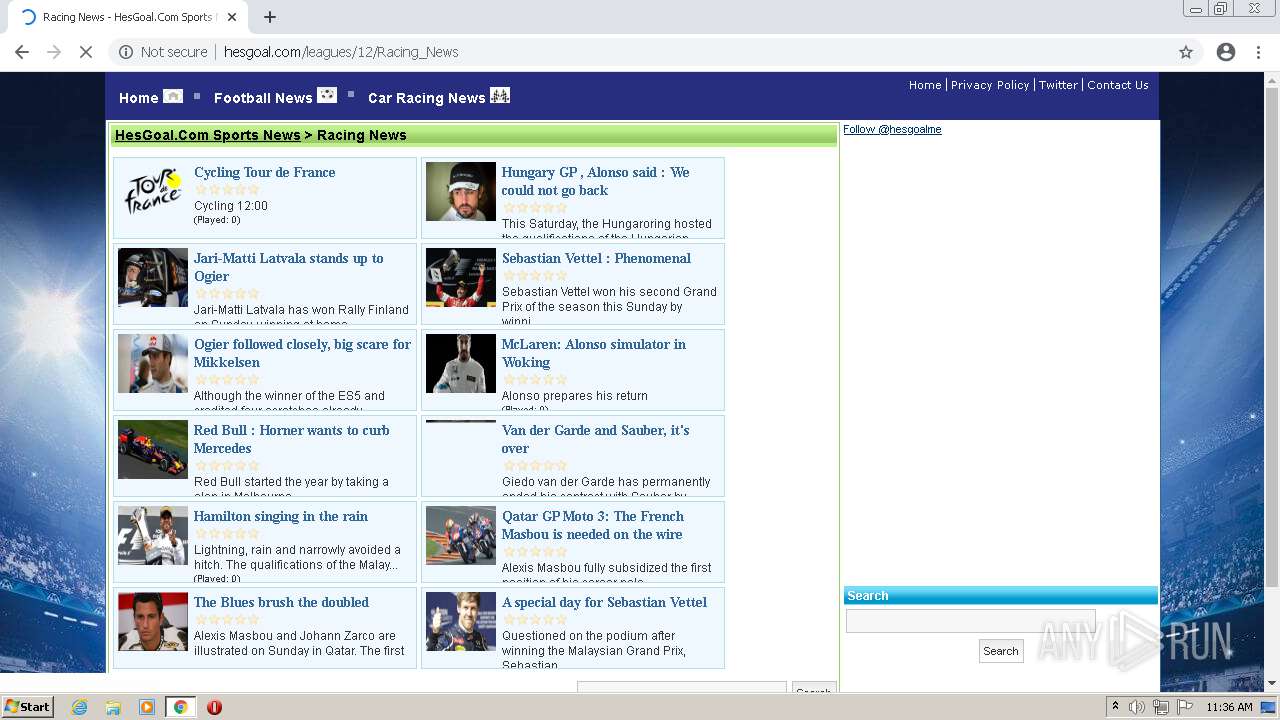The width and height of the screenshot is (1280, 720).
Task: Click the McLaren Alonso thumbnail
Action: click(461, 363)
